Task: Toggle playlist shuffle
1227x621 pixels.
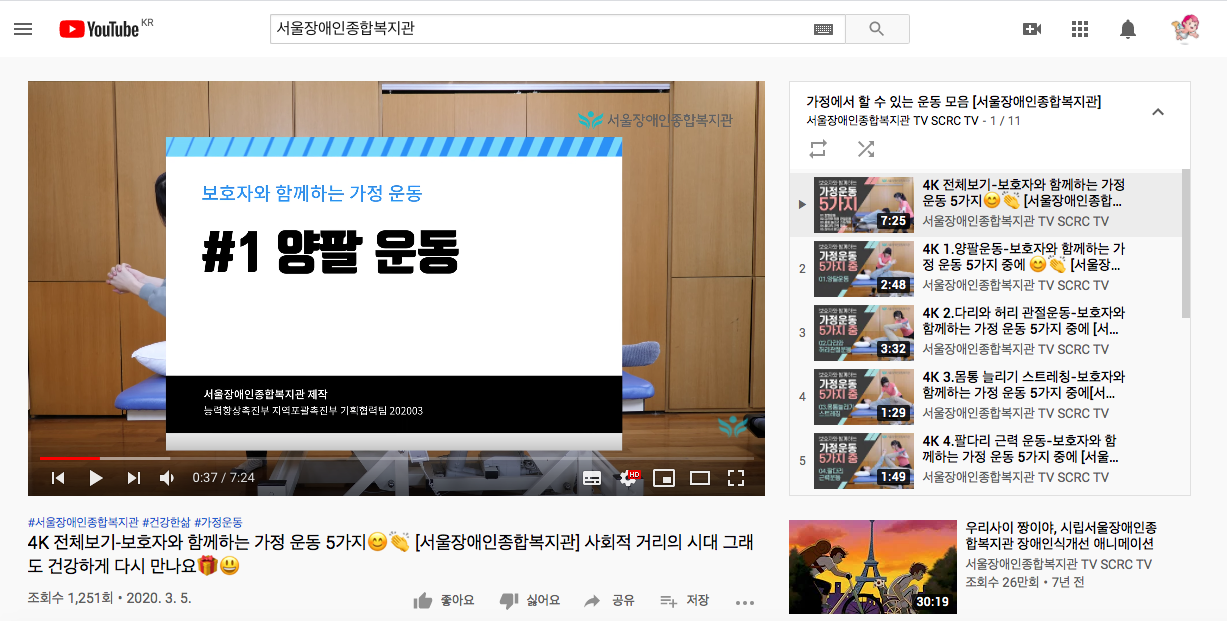Action: coord(865,148)
